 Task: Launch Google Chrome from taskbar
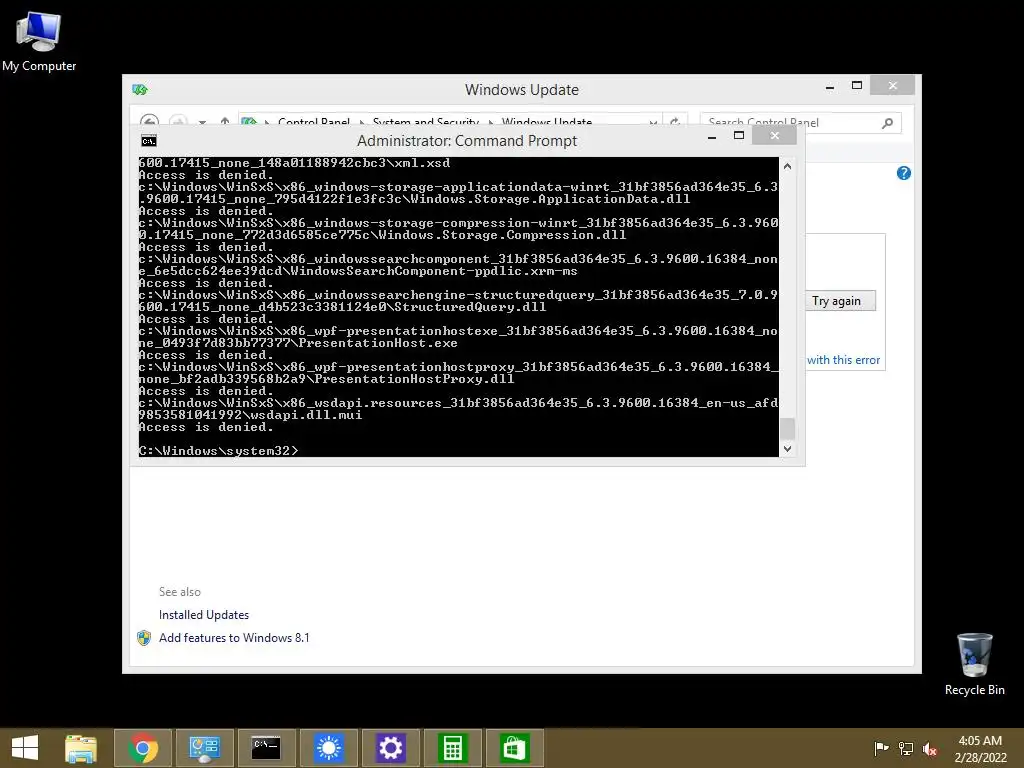[x=143, y=748]
